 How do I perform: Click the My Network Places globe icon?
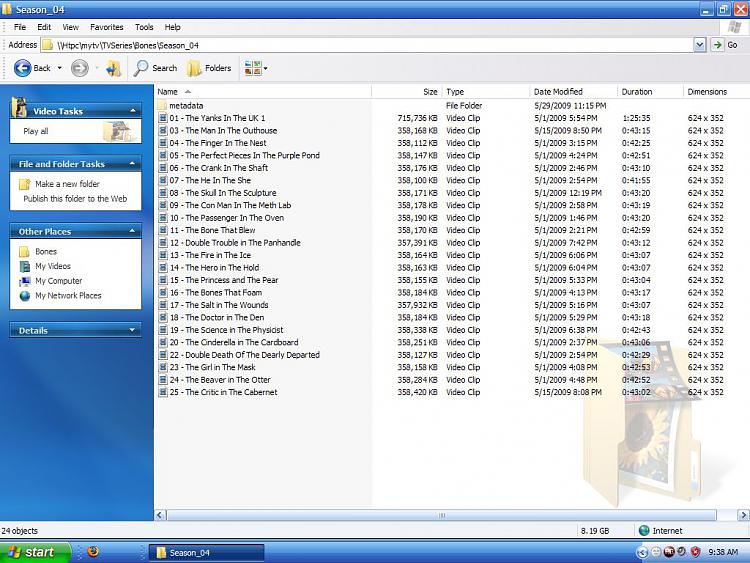(x=24, y=296)
